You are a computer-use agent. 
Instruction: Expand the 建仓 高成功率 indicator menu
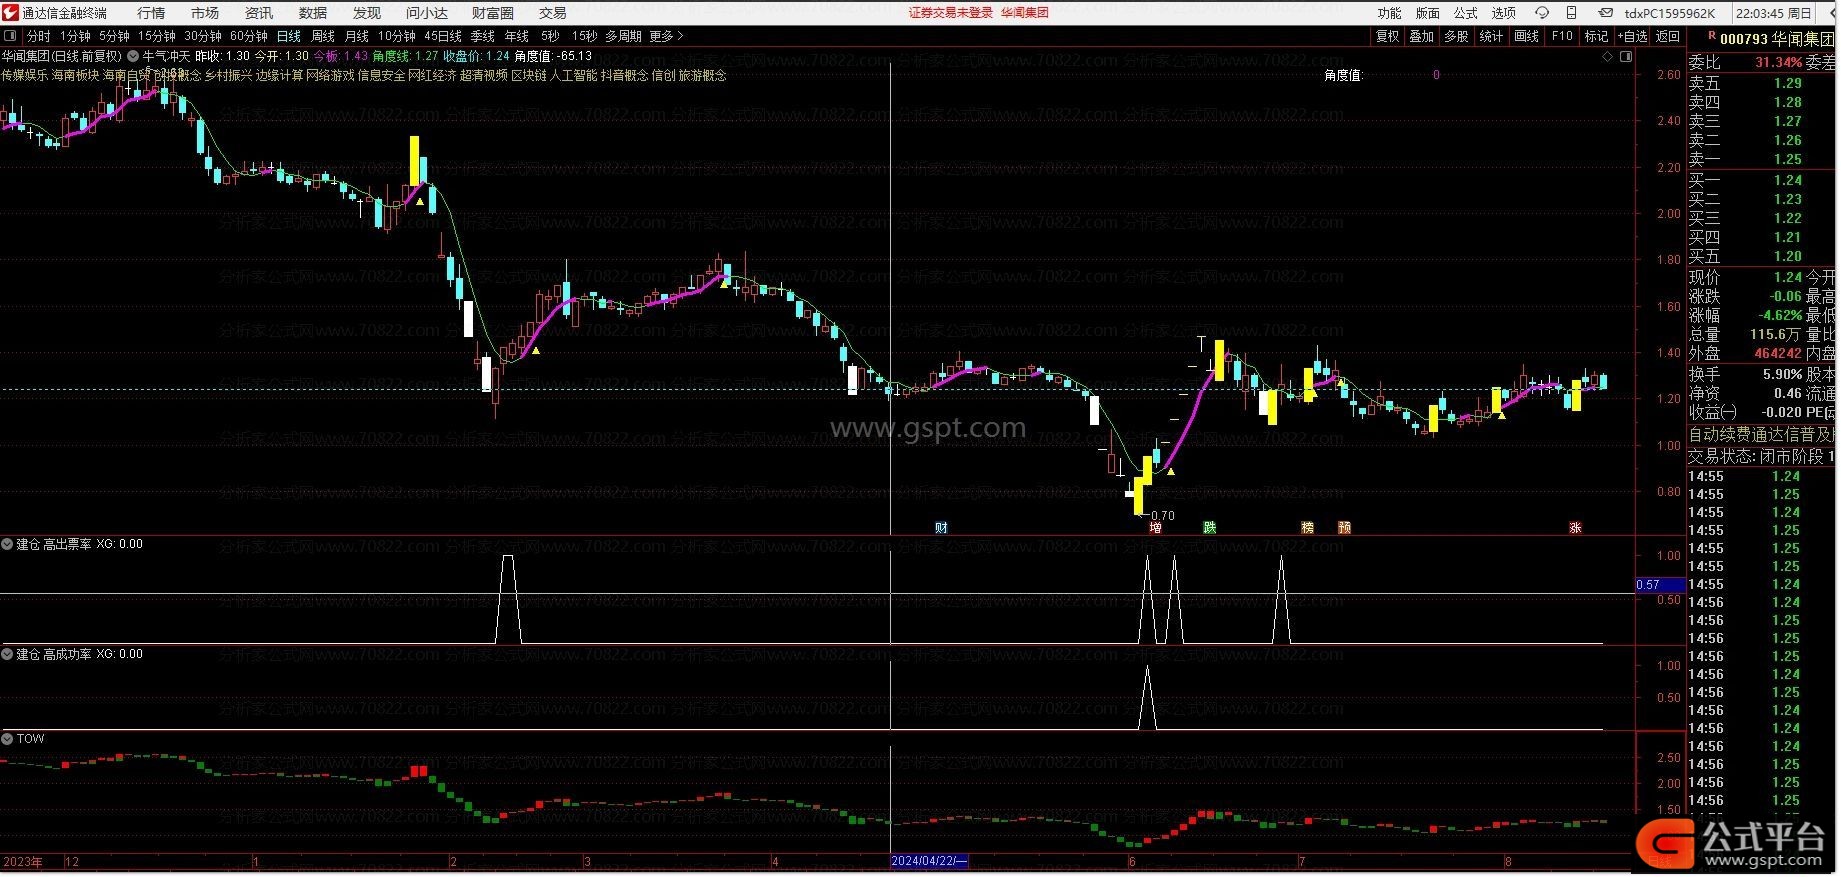[7, 655]
